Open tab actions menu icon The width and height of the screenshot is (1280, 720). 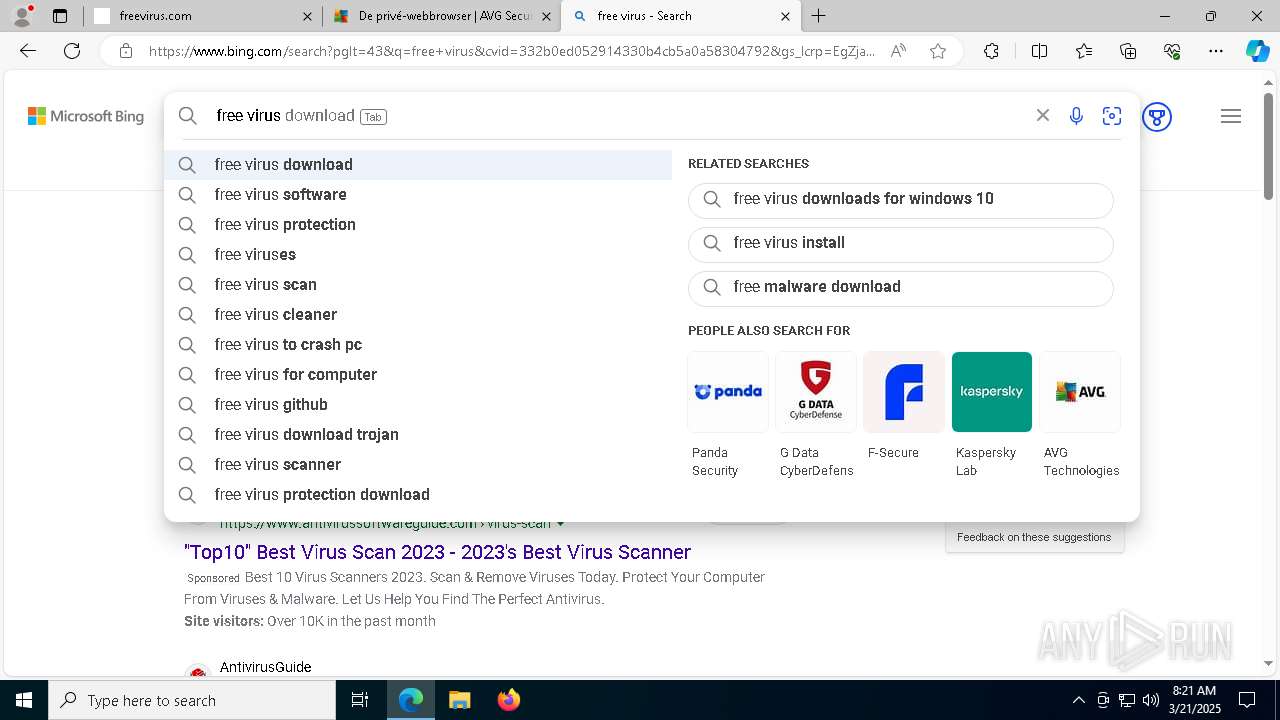click(60, 16)
